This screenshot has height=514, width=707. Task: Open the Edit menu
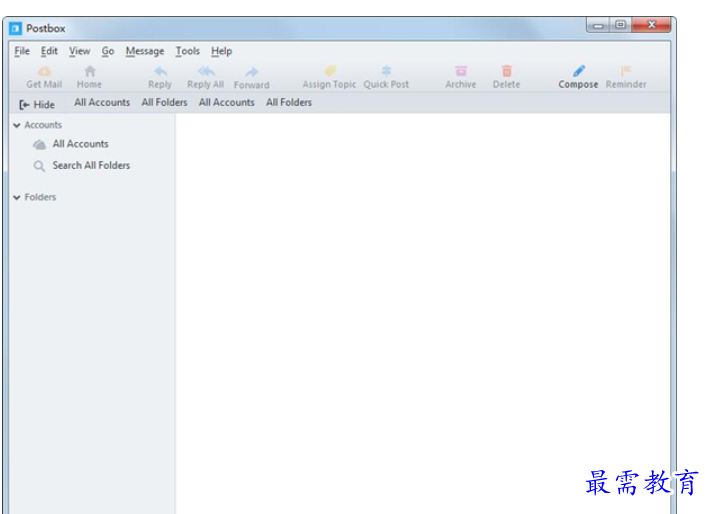(x=49, y=51)
